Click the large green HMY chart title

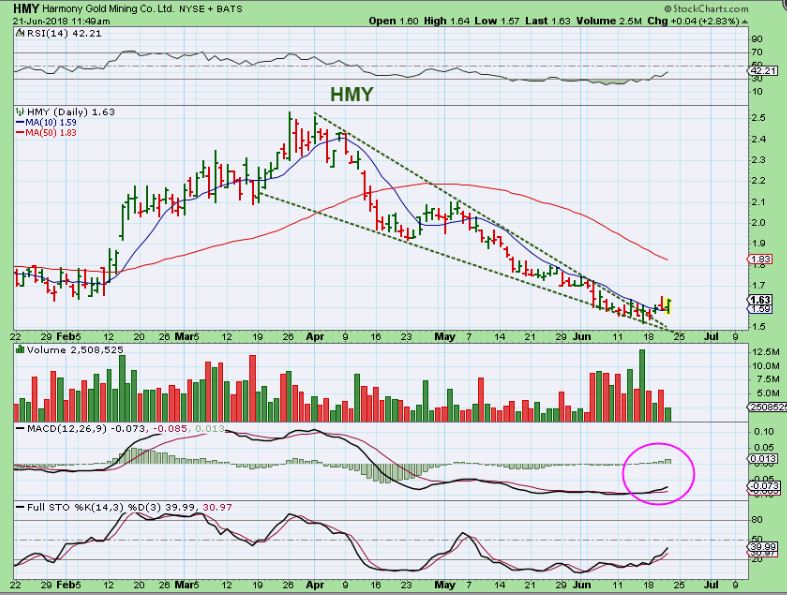click(351, 94)
